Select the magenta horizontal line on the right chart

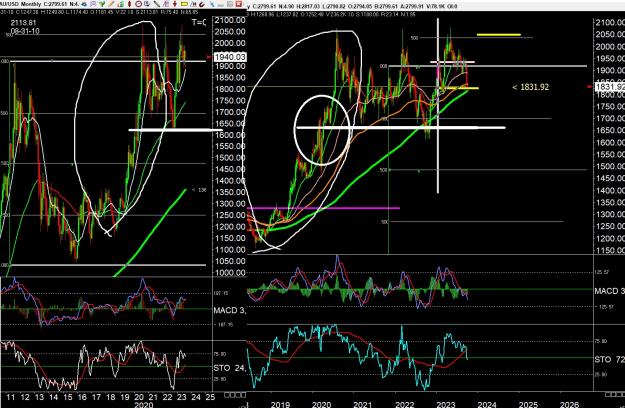[323, 208]
